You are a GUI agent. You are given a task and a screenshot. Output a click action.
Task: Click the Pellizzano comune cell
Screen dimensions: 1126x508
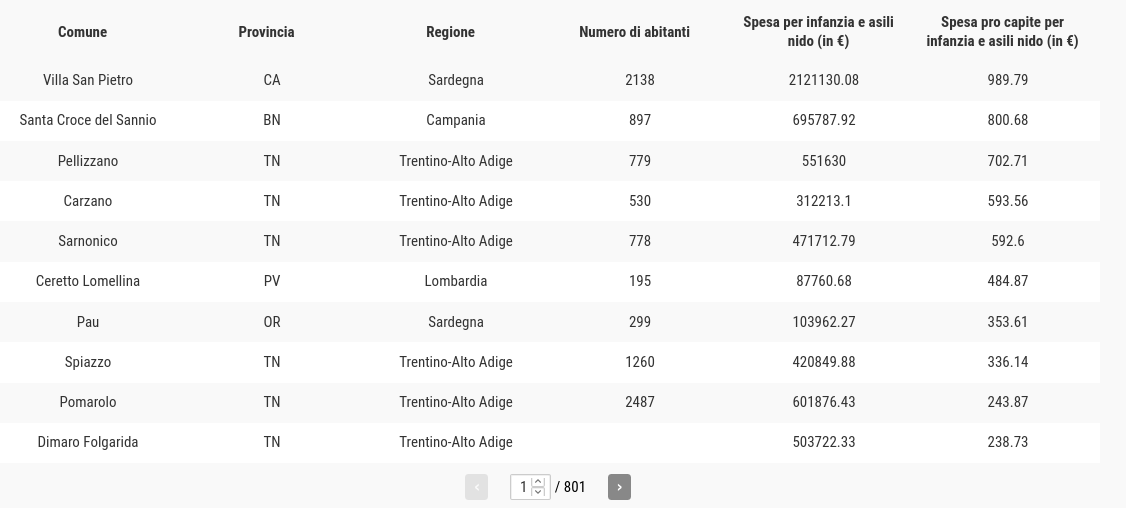click(88, 160)
